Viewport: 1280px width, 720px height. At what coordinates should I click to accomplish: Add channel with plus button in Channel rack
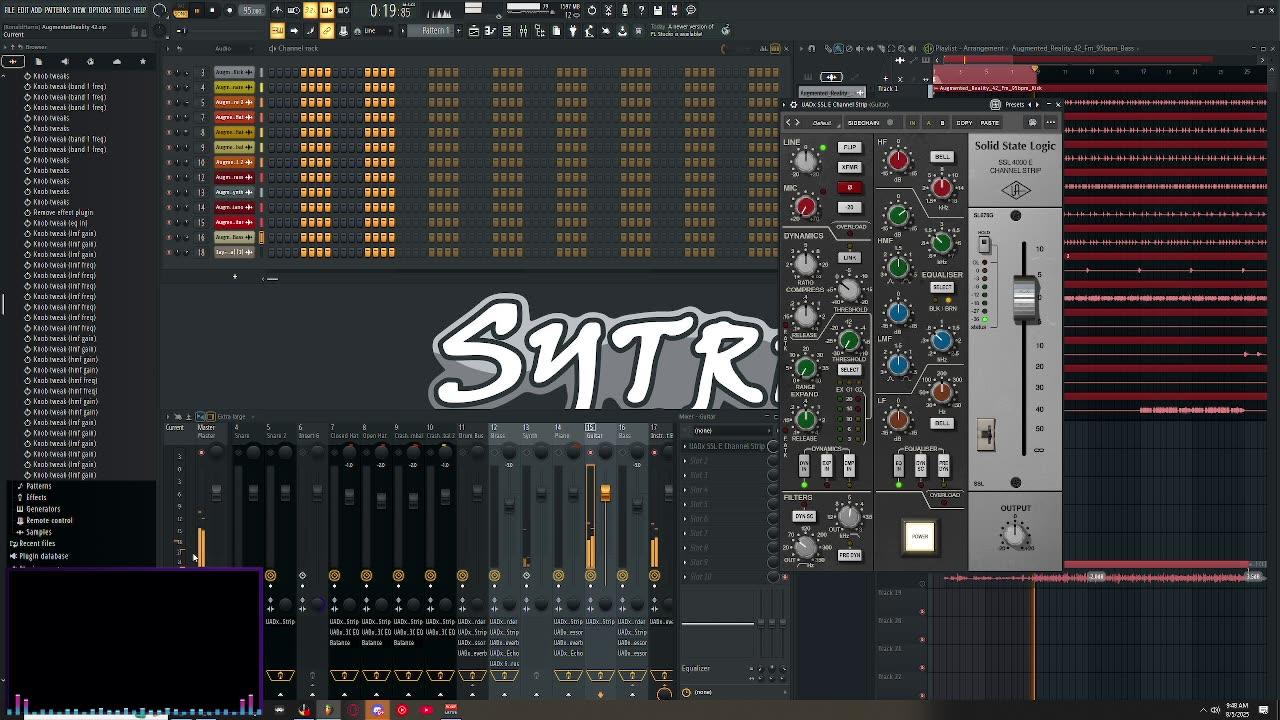tap(235, 277)
